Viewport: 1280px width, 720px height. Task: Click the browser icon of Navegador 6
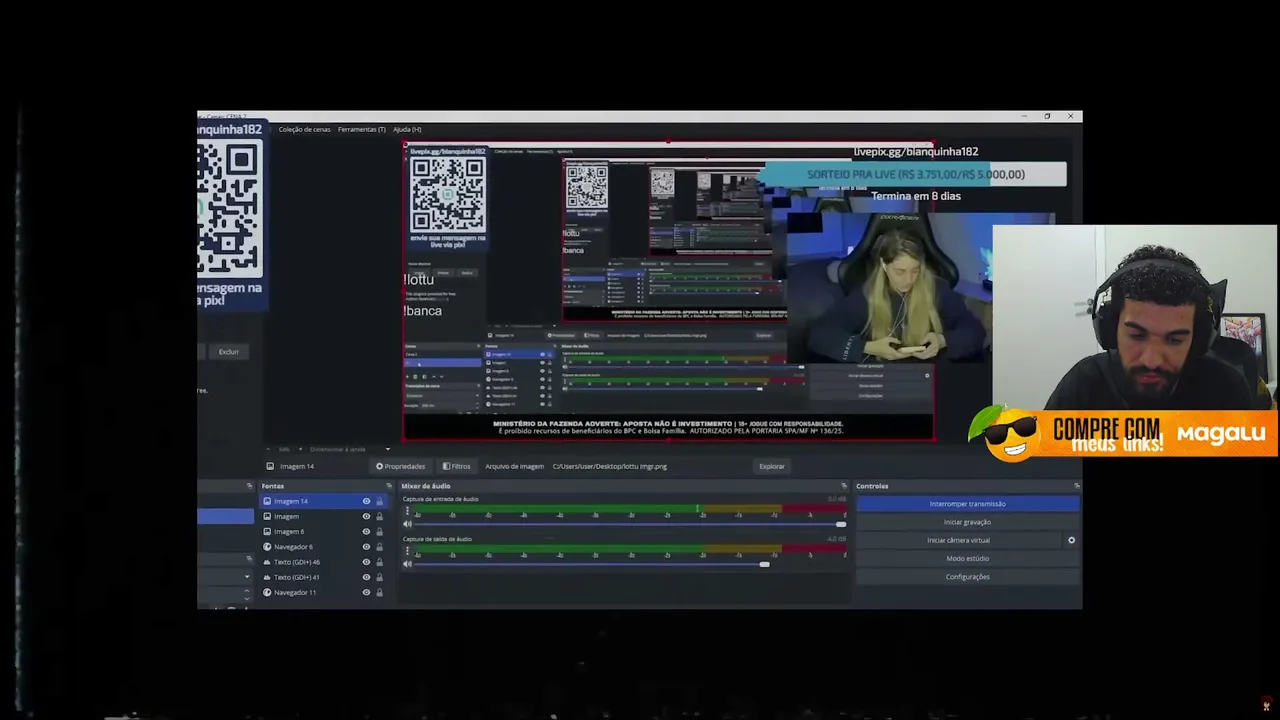(x=267, y=547)
